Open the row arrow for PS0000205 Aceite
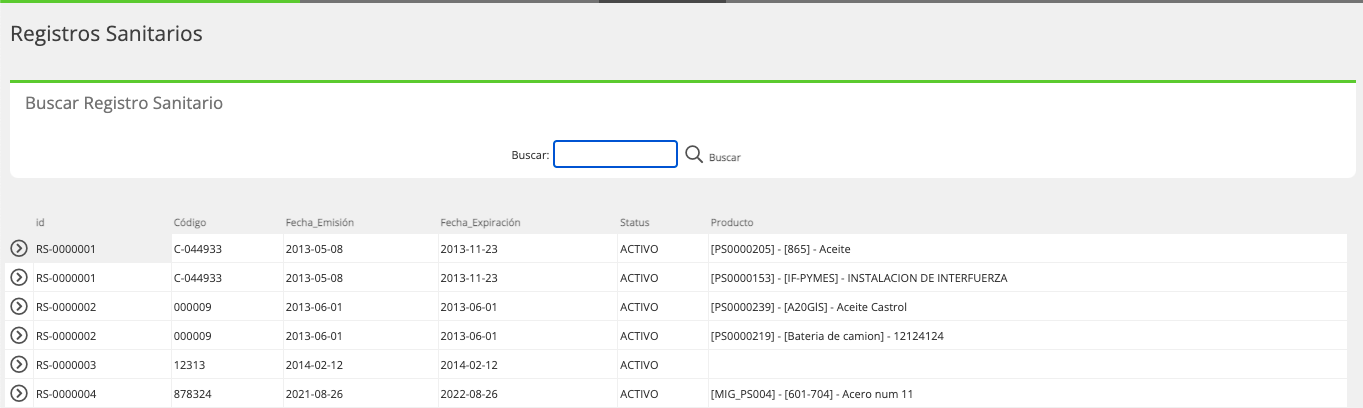 pos(18,248)
